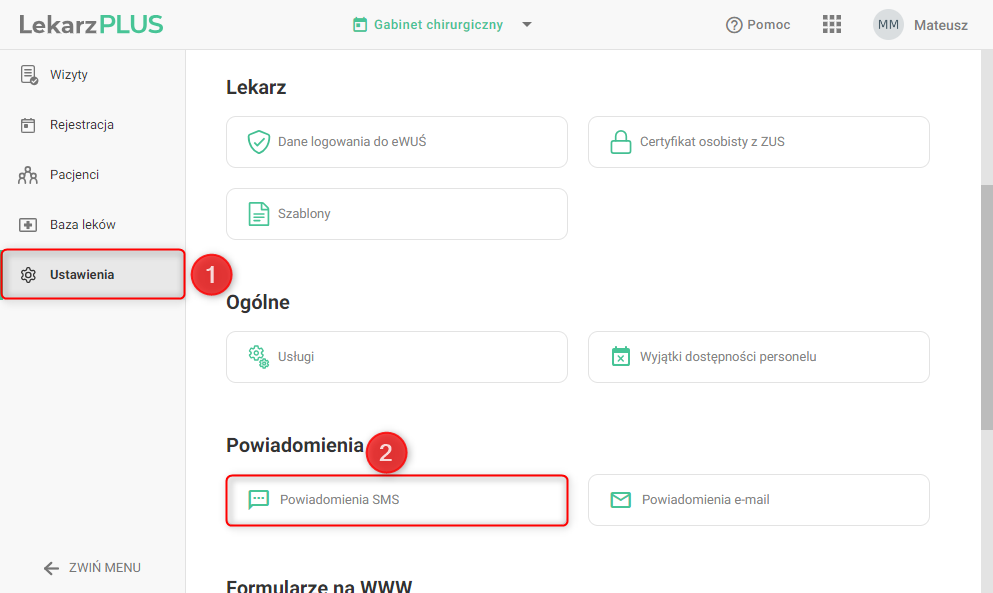Click the calendar-x icon for staff exceptions

coord(621,357)
